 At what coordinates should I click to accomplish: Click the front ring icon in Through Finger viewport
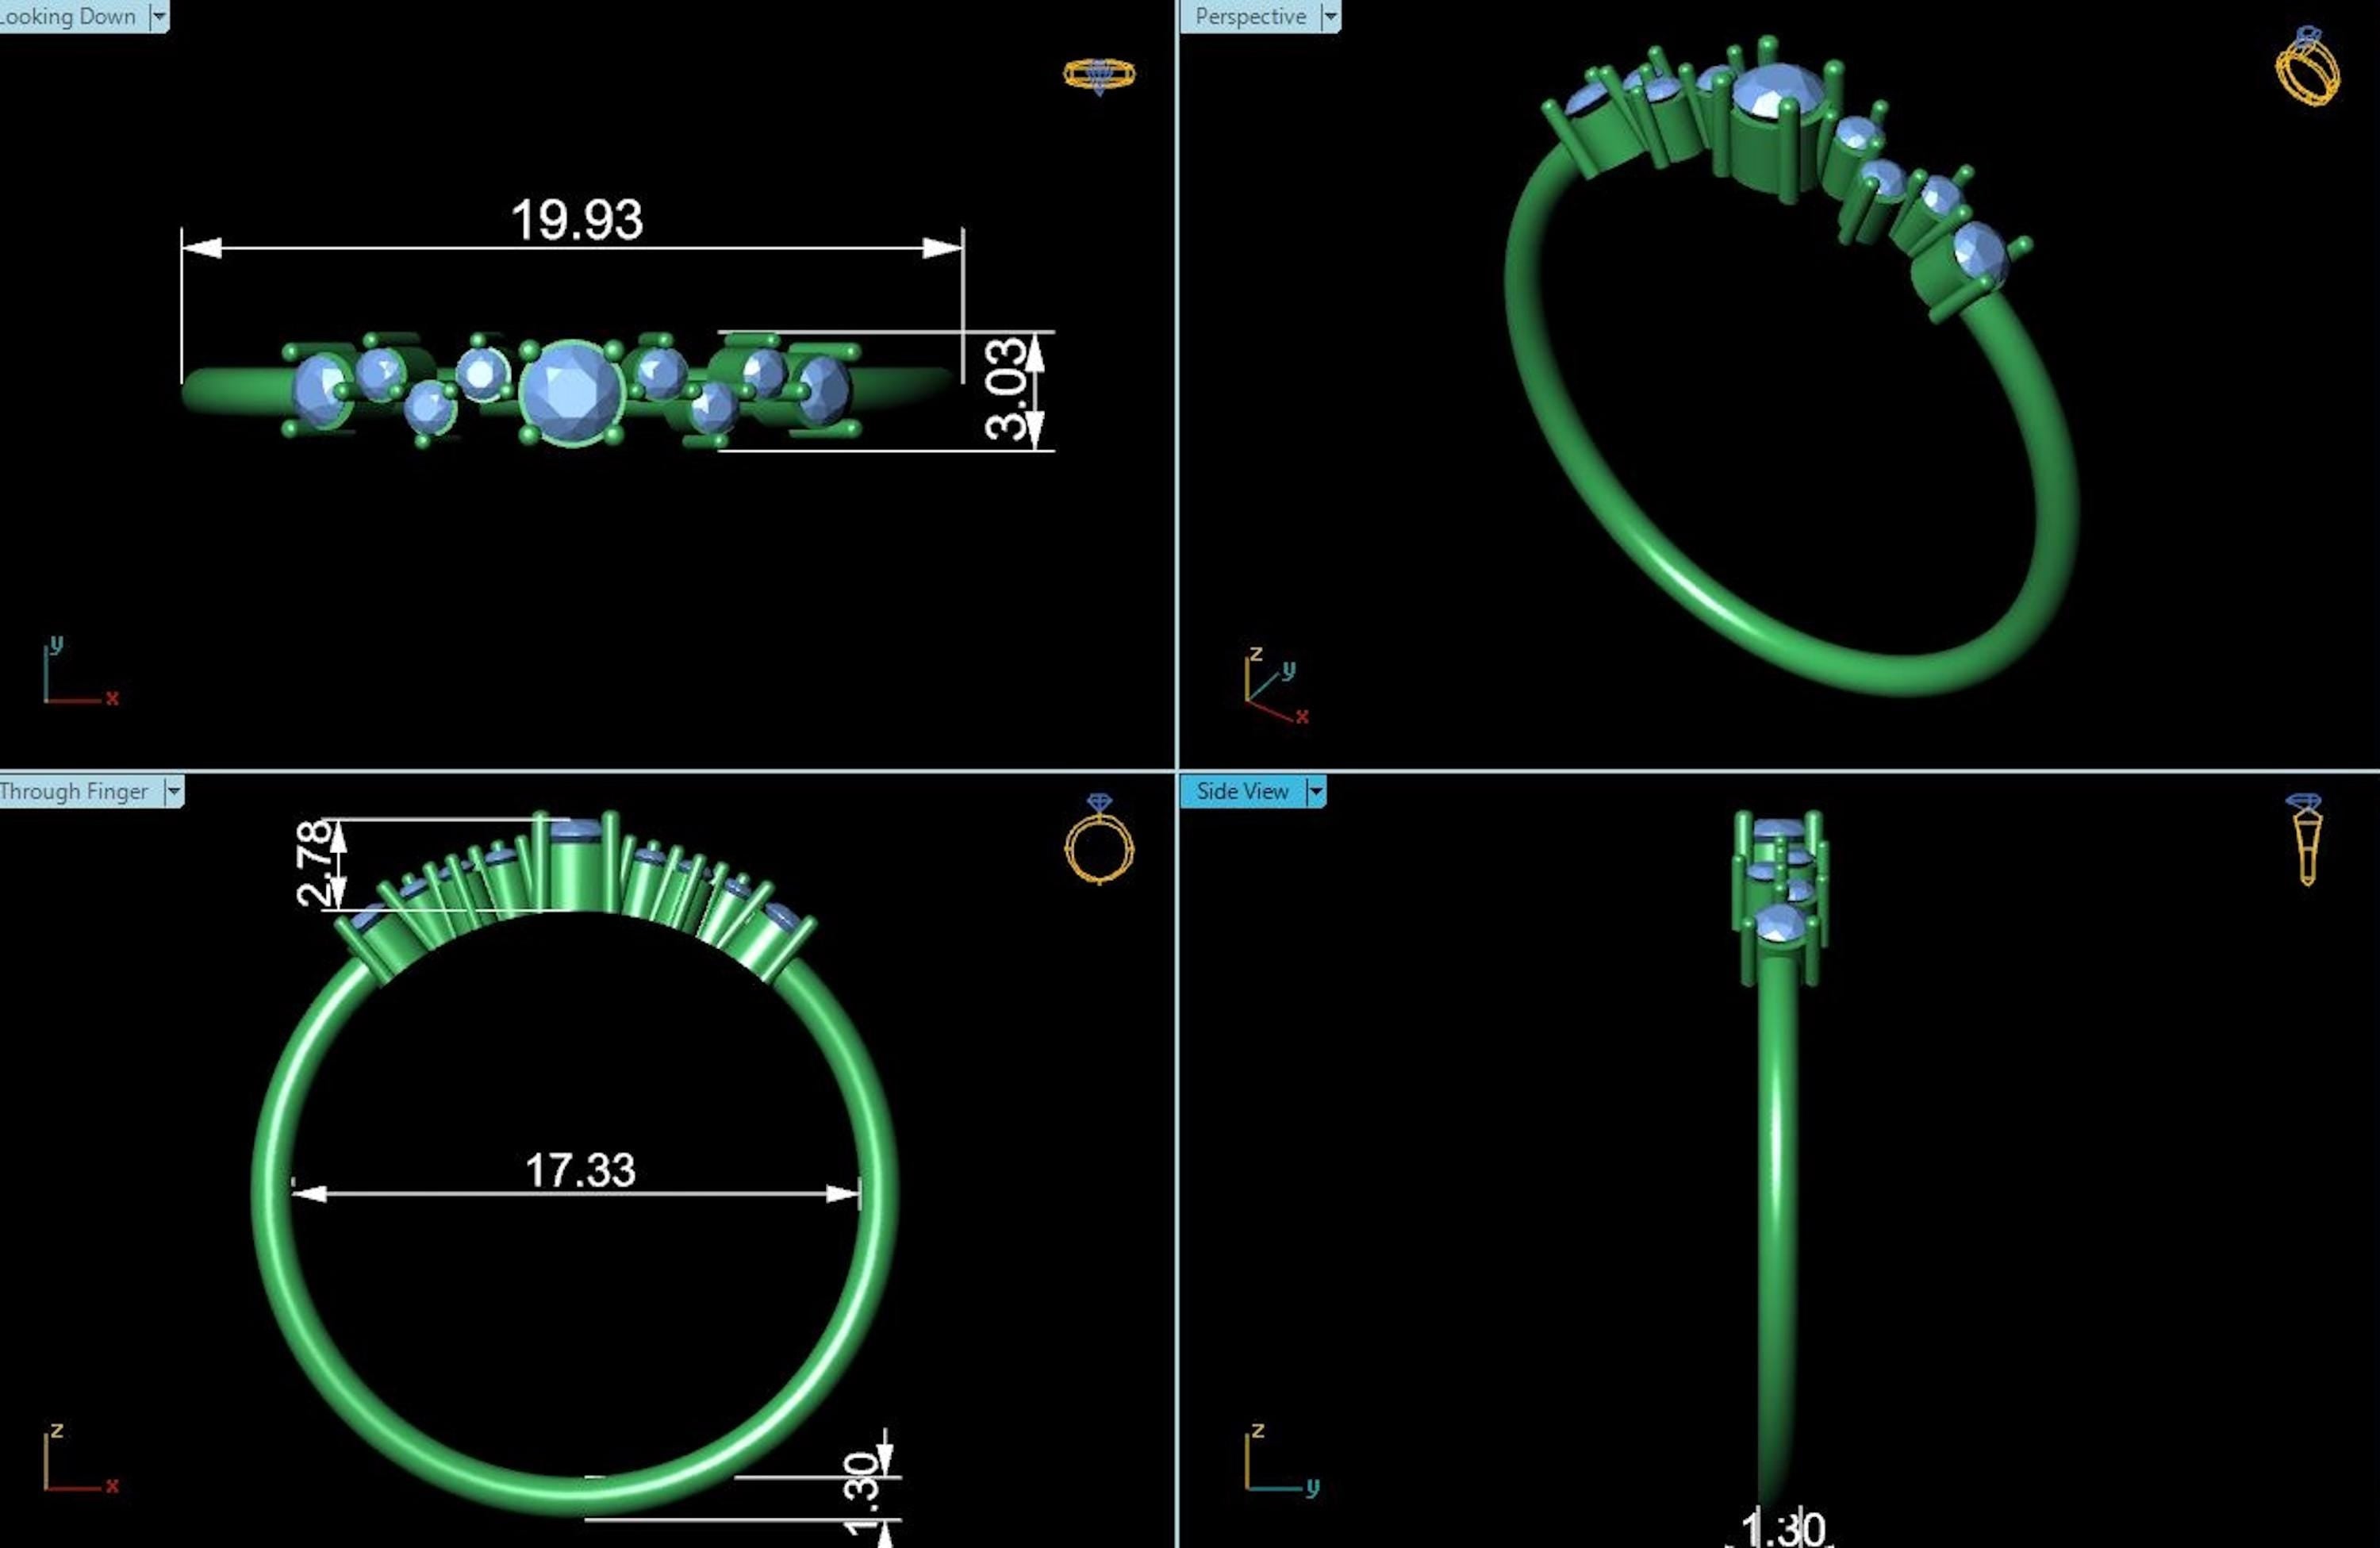point(1099,840)
